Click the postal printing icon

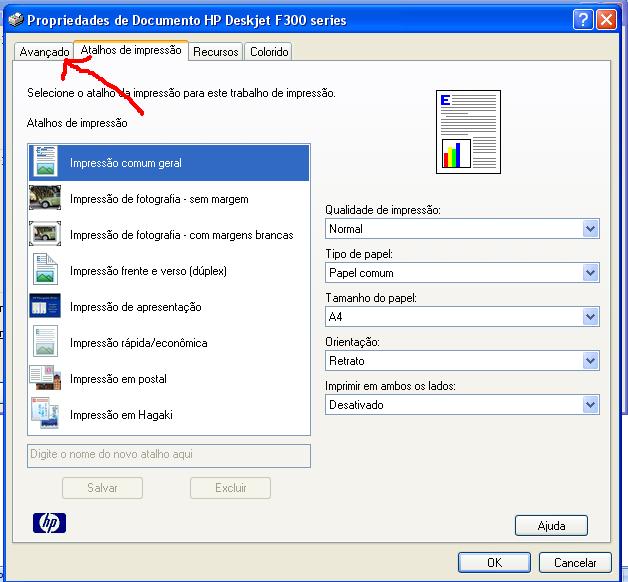click(45, 377)
